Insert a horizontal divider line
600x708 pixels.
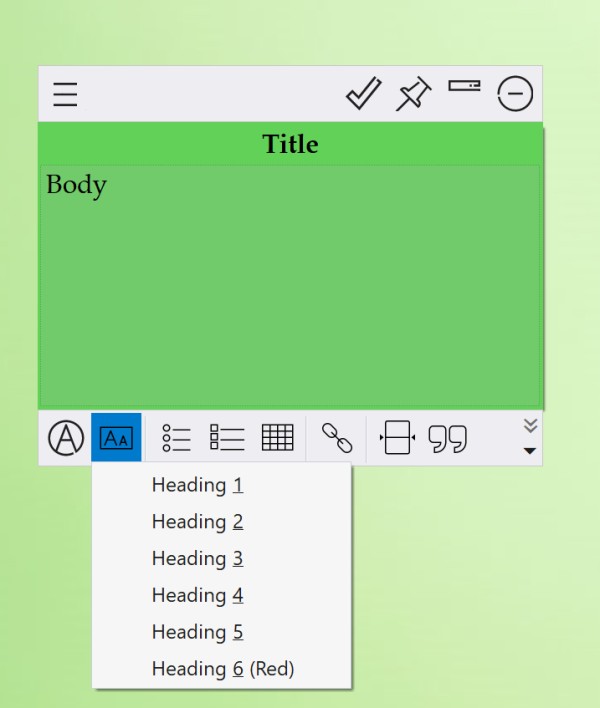click(397, 438)
